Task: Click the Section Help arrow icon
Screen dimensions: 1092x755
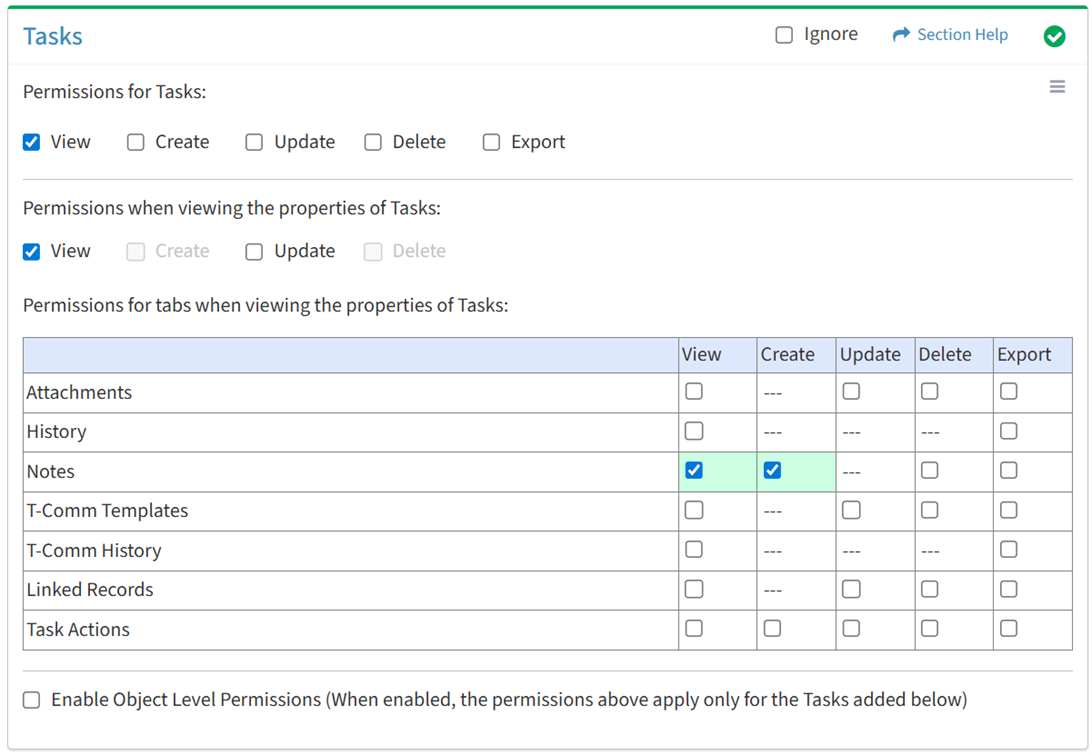Action: (x=901, y=35)
